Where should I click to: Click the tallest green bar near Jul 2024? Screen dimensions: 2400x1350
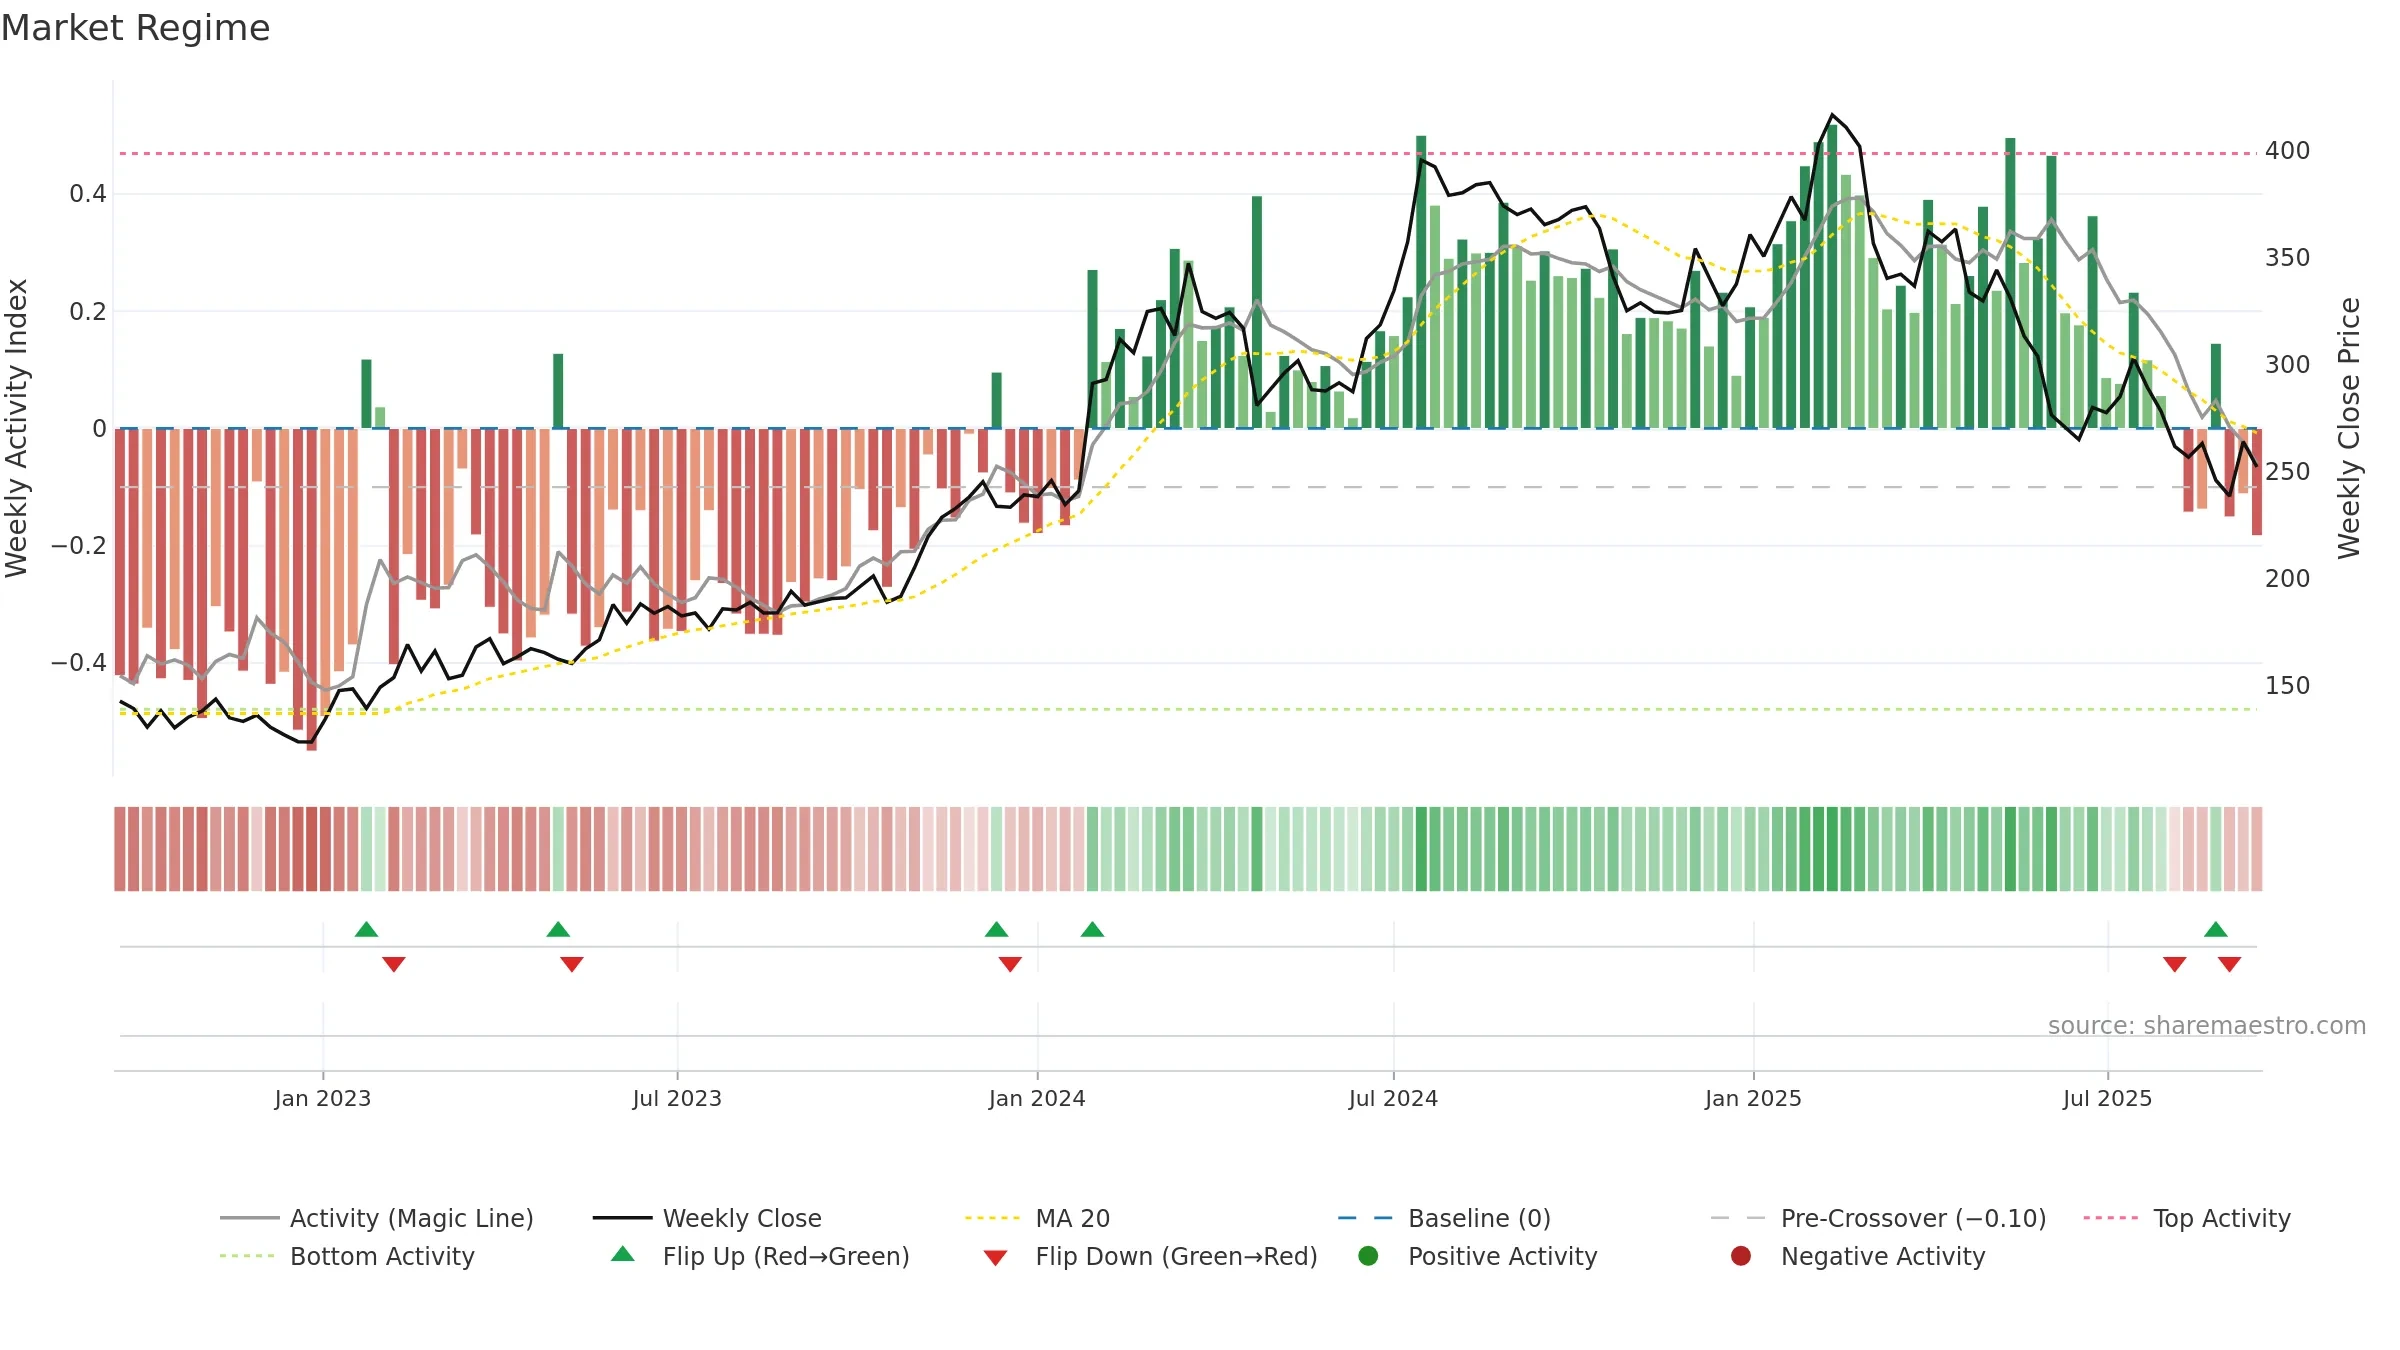click(x=1421, y=282)
